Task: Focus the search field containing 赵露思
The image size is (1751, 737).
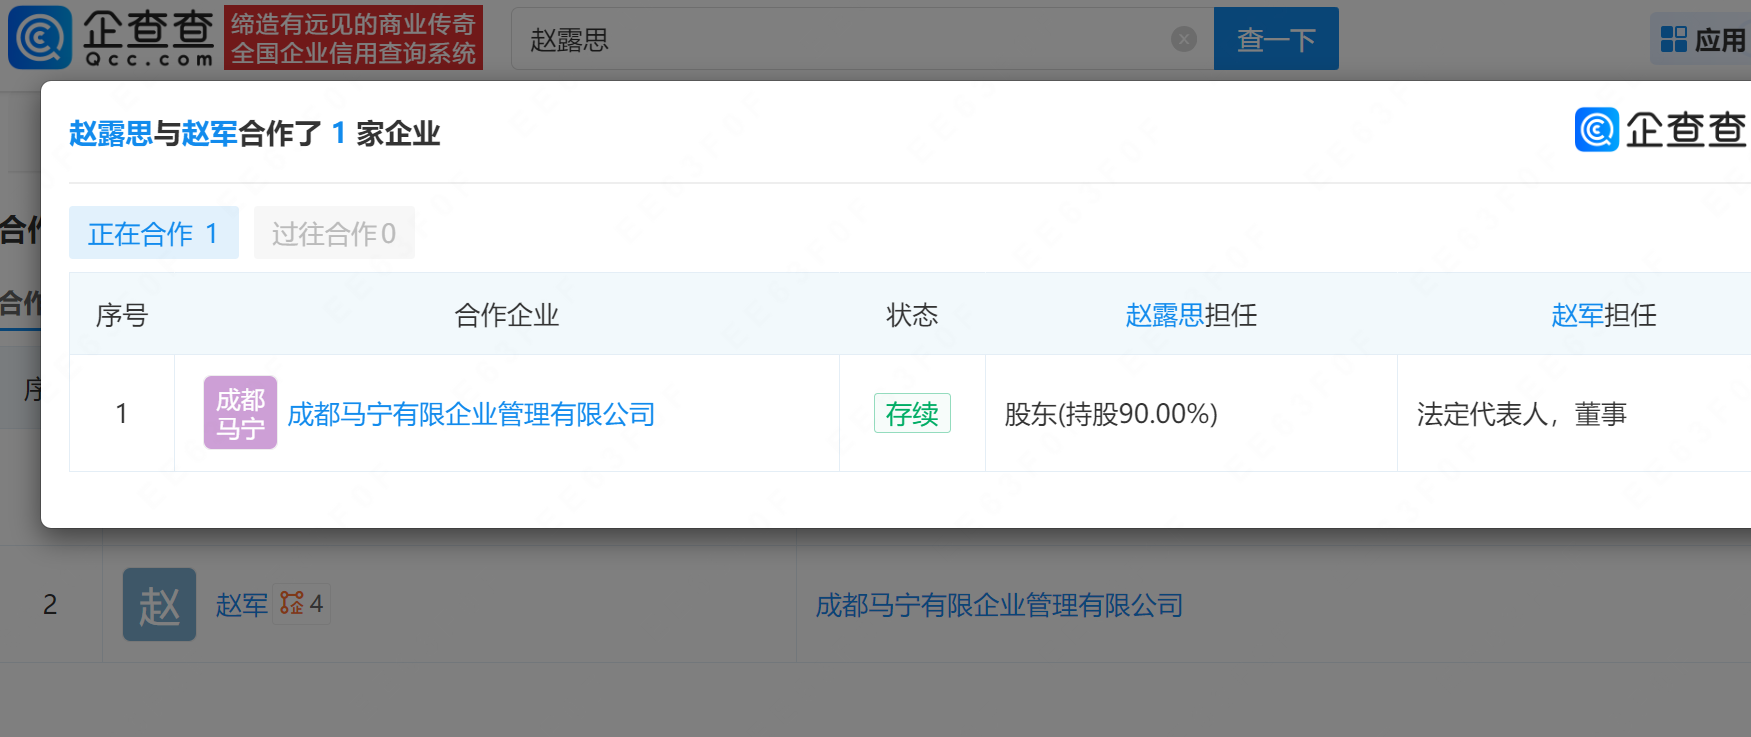Action: (x=840, y=40)
